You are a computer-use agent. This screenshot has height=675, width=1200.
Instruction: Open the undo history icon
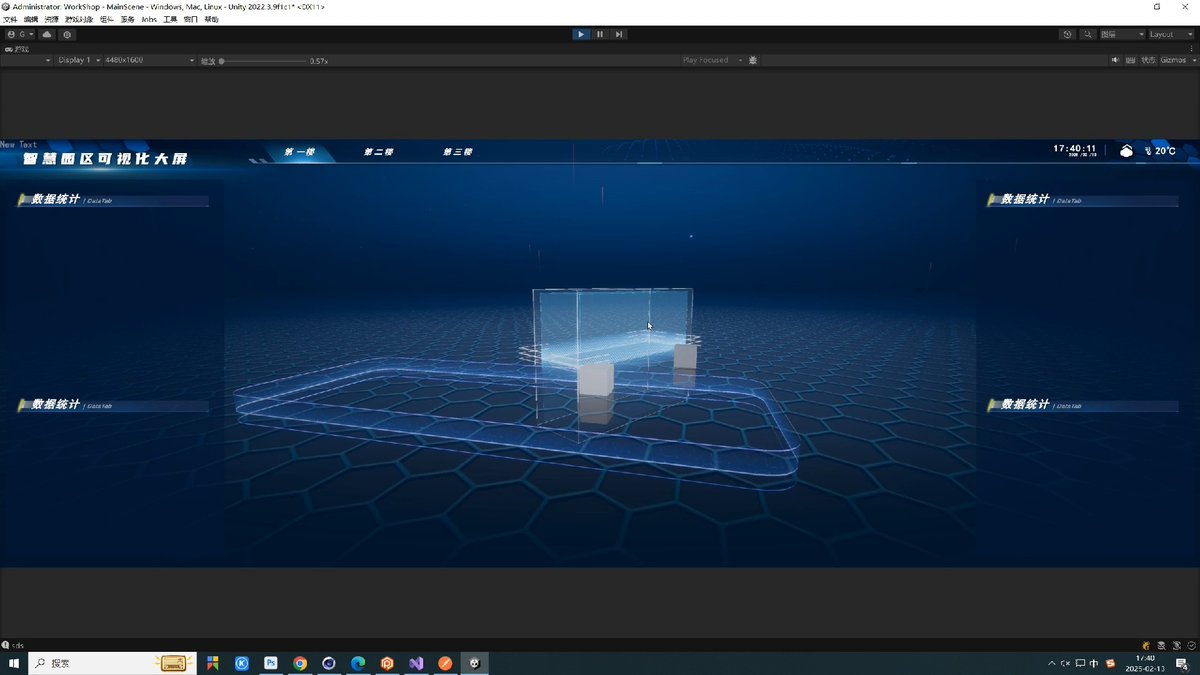click(1067, 34)
